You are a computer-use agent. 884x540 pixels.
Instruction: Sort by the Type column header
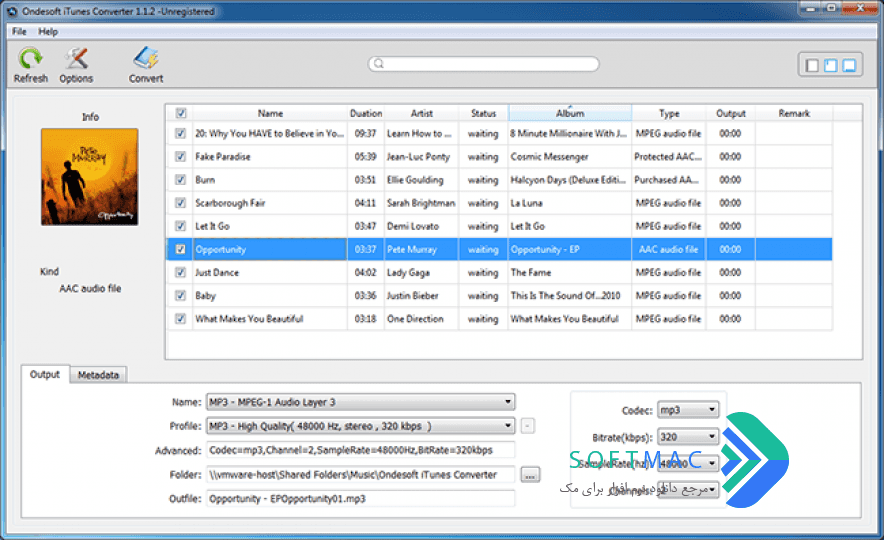point(669,113)
